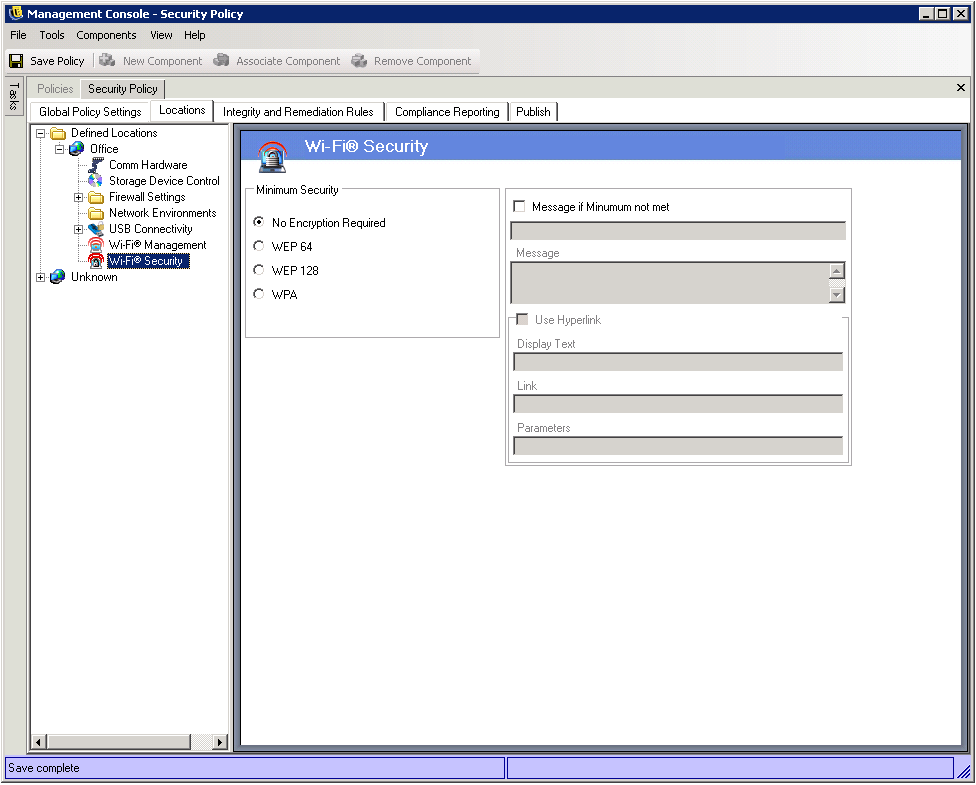Click the Associate Component icon
This screenshot has height=785, width=976.
pos(221,60)
